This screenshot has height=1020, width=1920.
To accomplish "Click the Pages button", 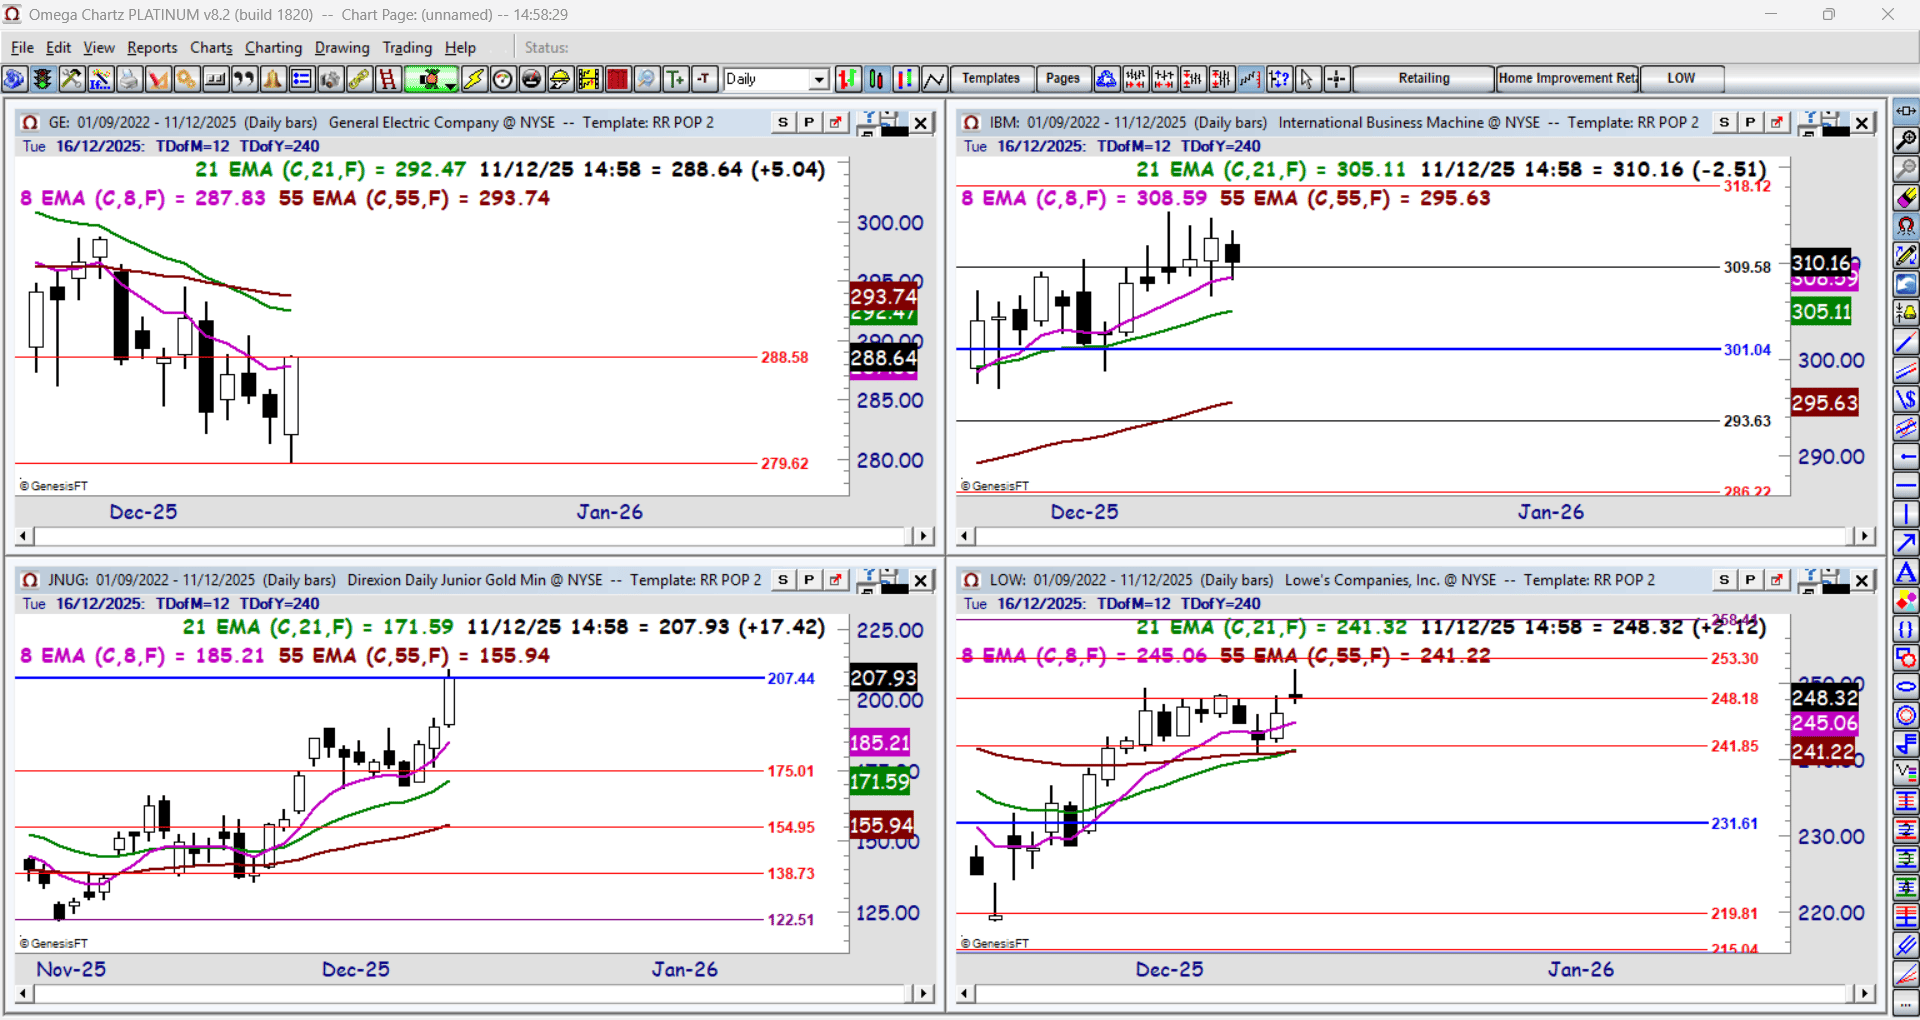I will [1063, 79].
